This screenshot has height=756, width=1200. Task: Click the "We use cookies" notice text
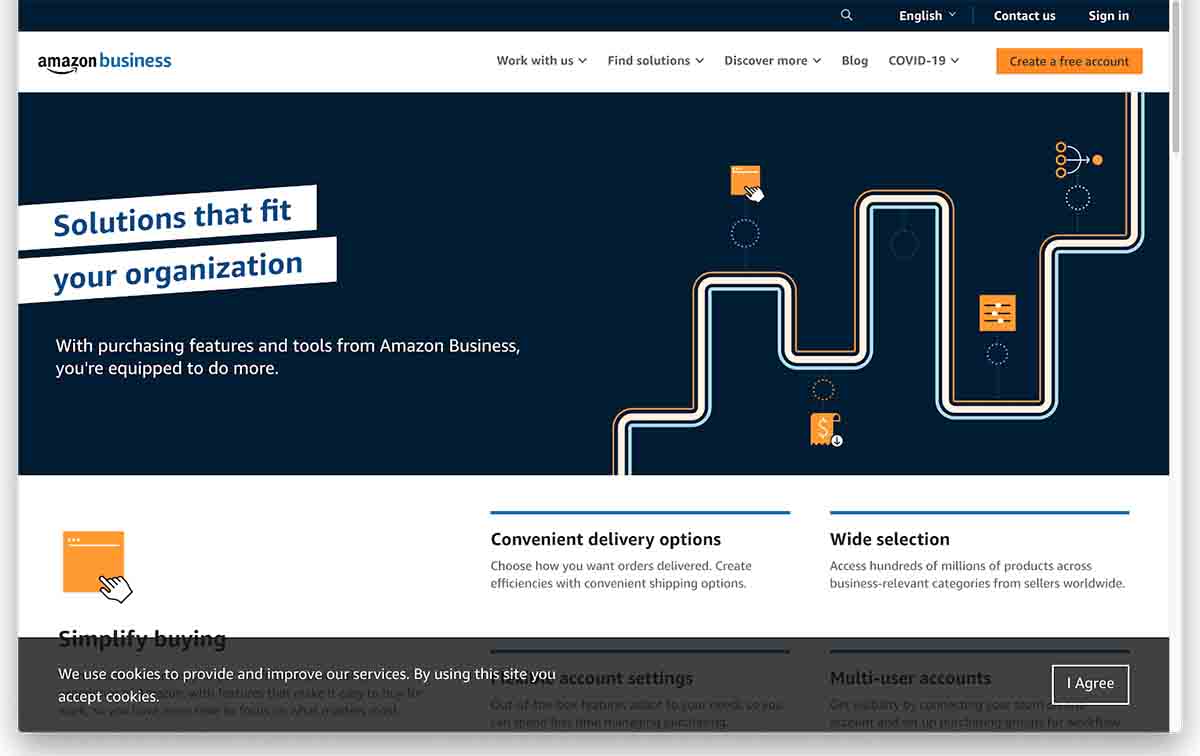tap(307, 685)
